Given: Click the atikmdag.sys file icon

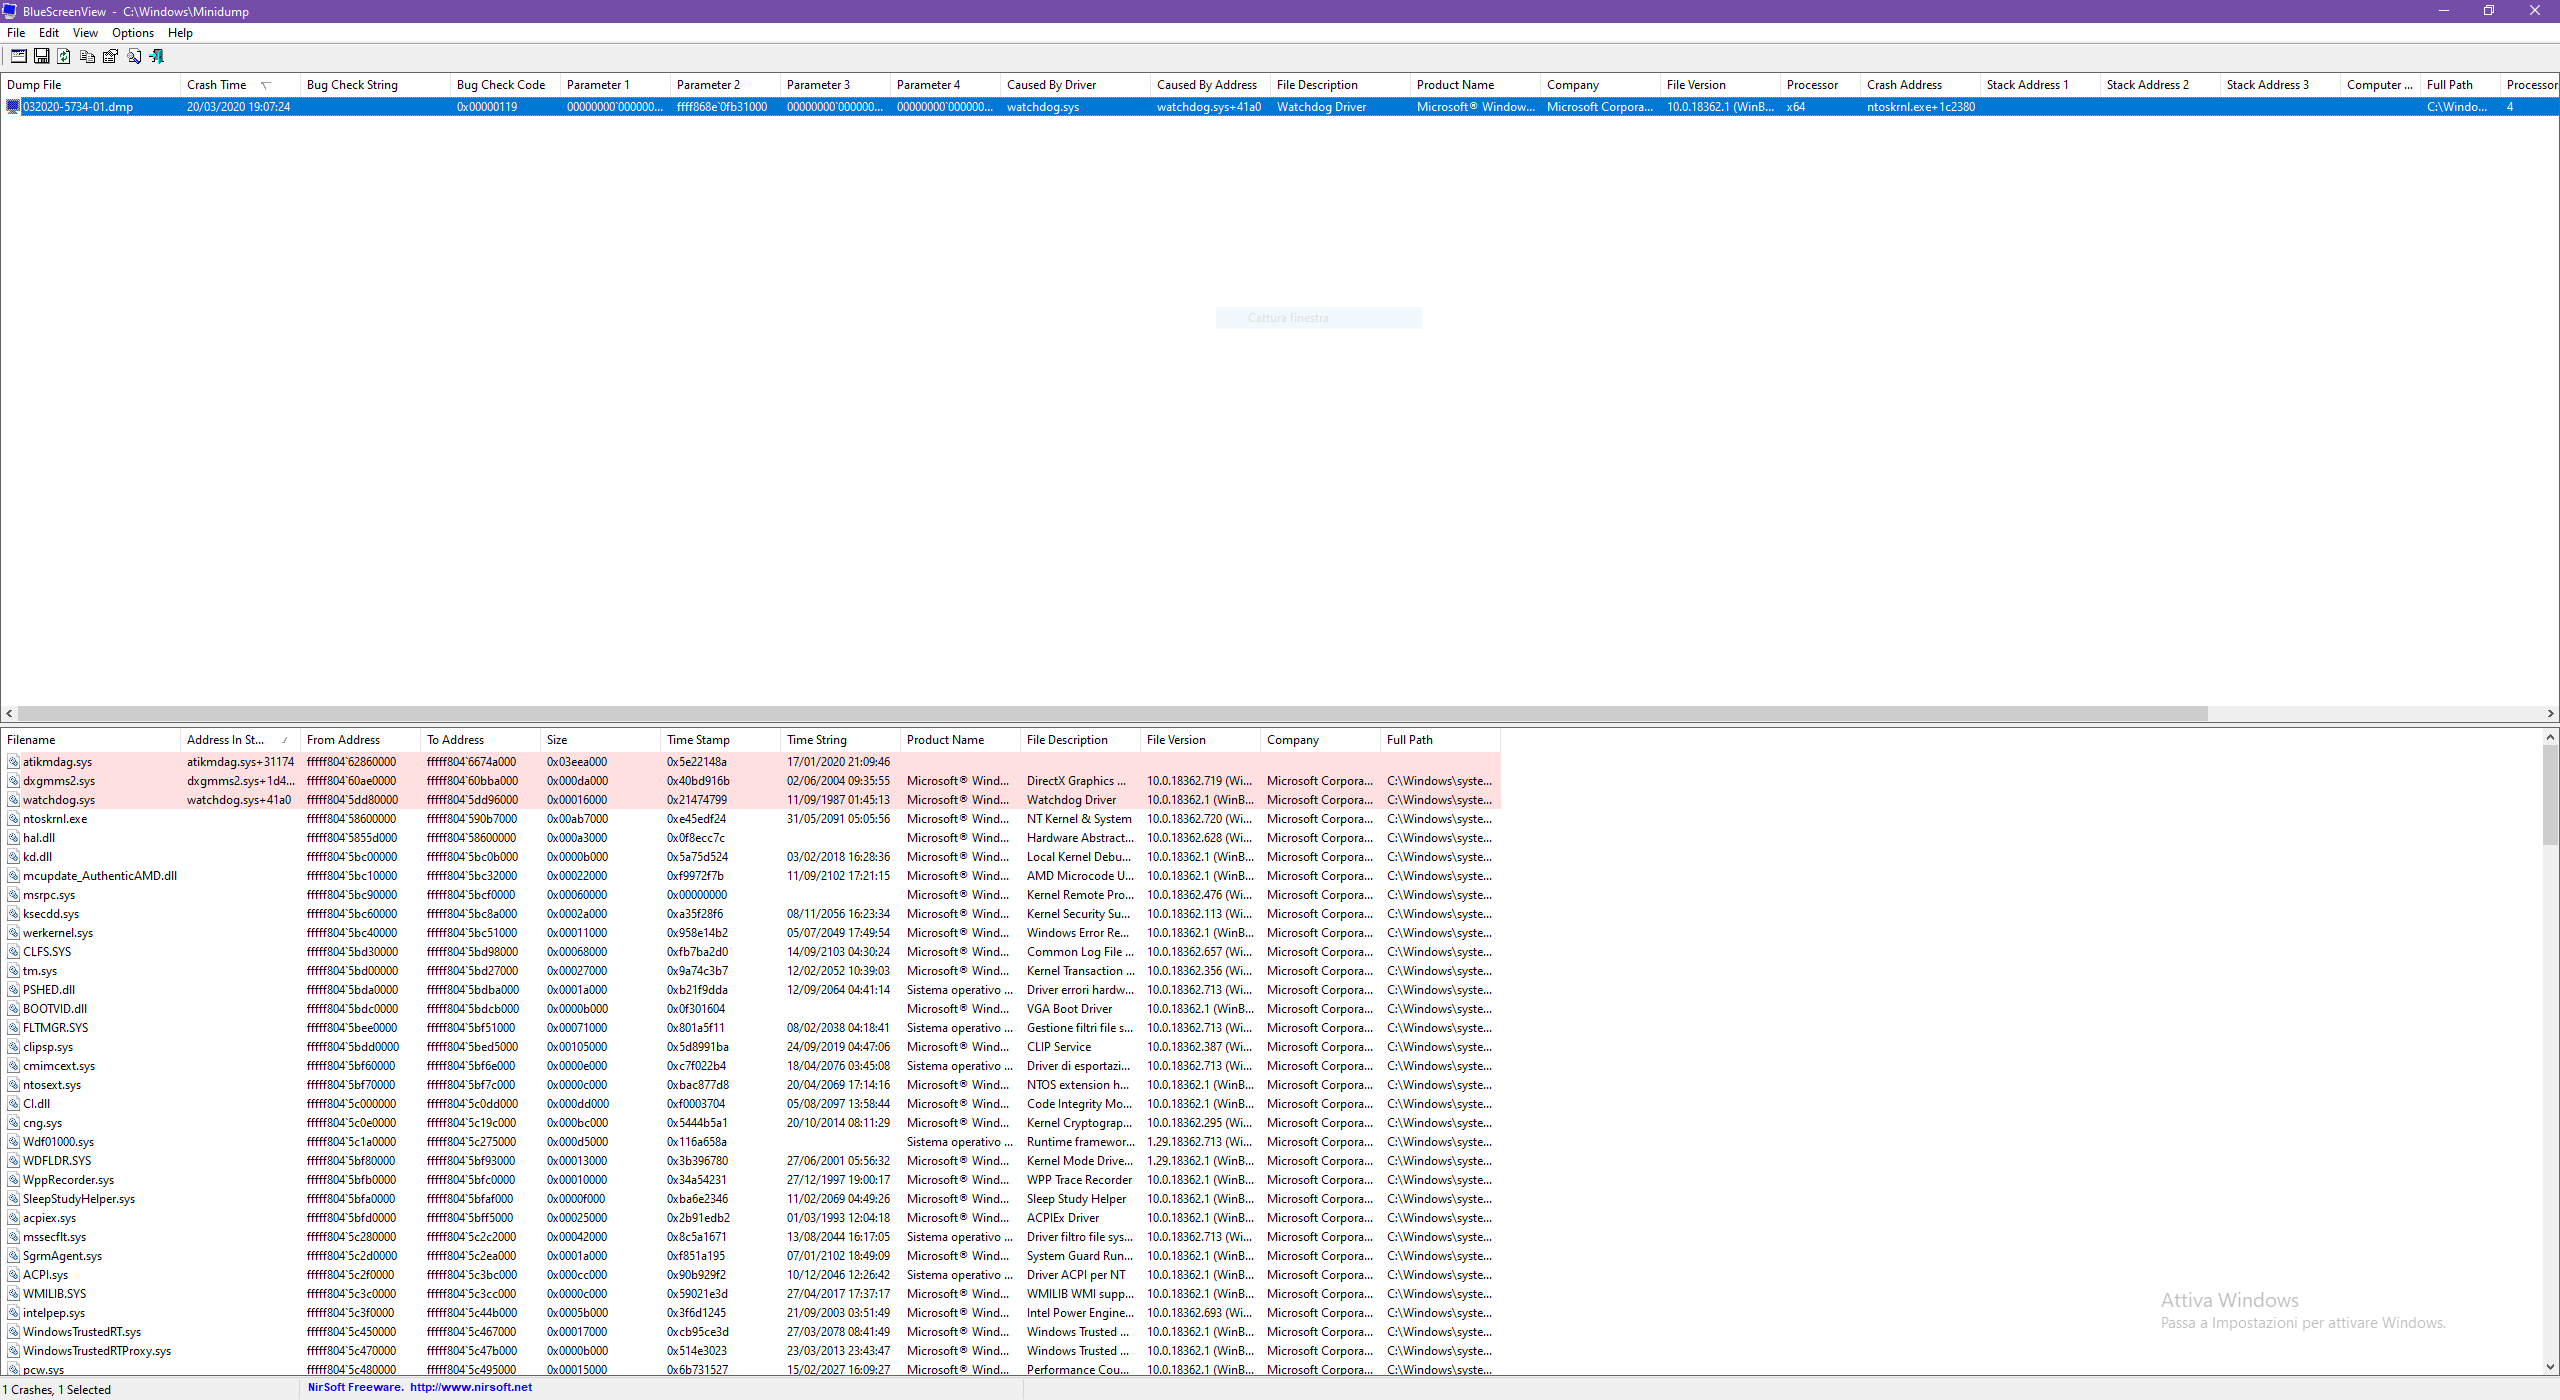Looking at the screenshot, I should point(13,762).
